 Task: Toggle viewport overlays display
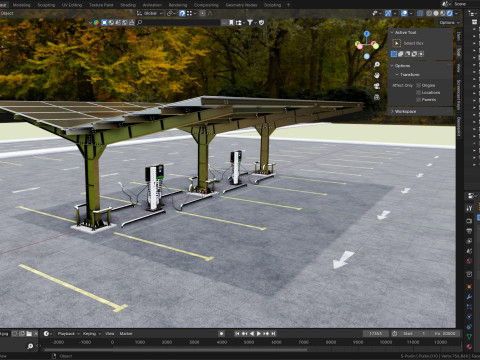tap(404, 13)
